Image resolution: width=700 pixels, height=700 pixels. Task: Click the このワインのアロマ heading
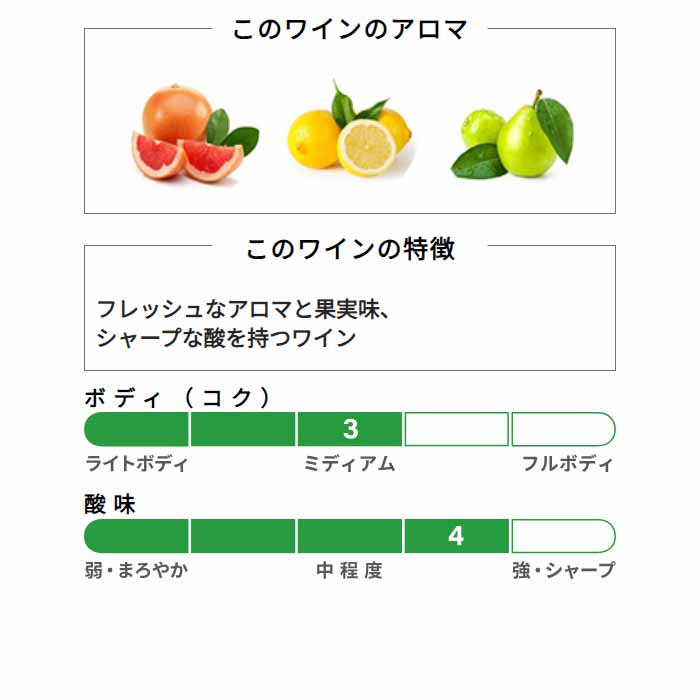click(350, 29)
